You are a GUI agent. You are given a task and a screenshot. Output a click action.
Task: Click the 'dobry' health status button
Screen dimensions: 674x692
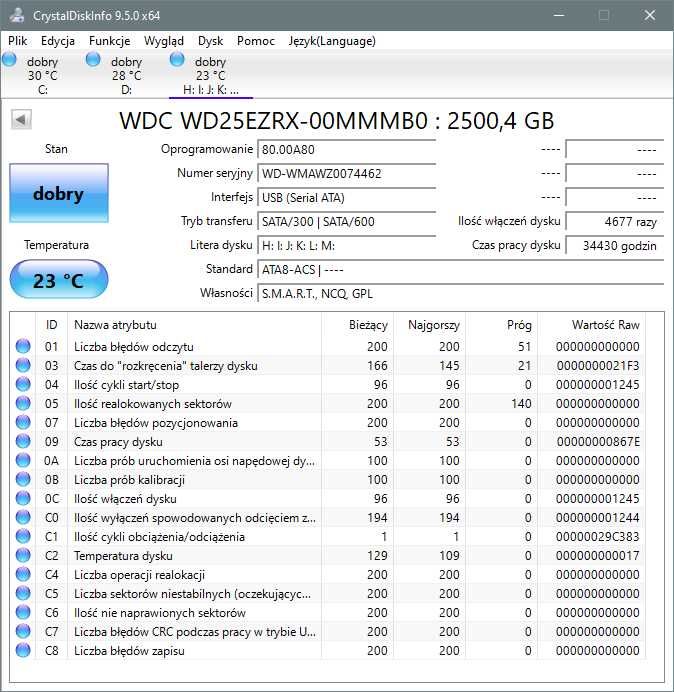59,193
